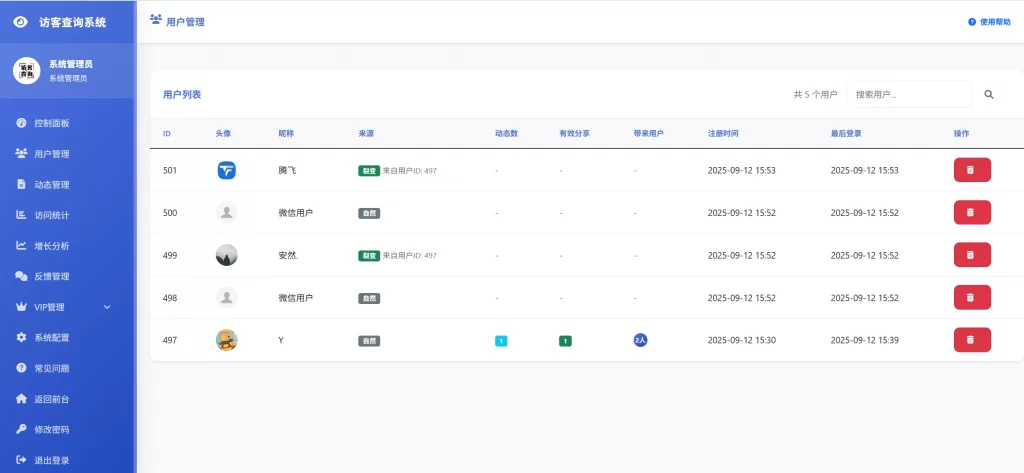1024x473 pixels.
Task: Click the search magnifier icon
Action: (989, 95)
